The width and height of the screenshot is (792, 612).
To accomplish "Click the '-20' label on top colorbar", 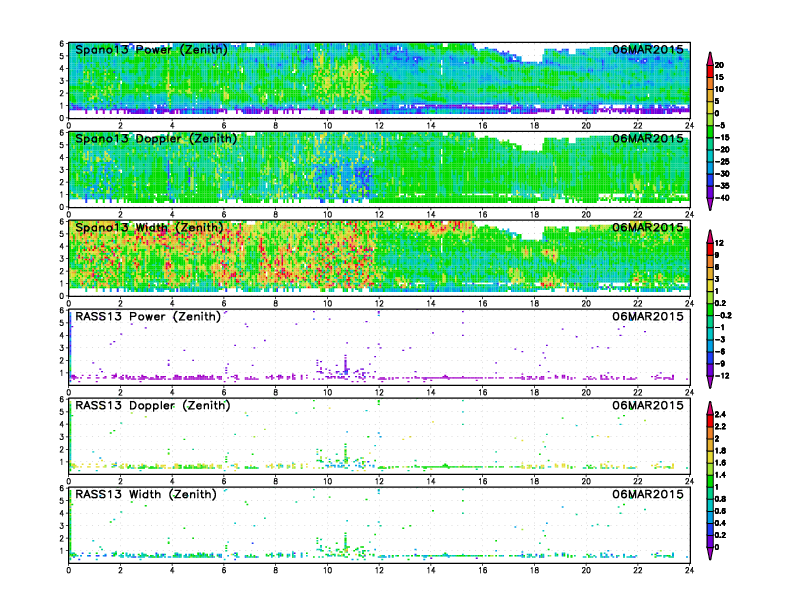I will pos(722,149).
